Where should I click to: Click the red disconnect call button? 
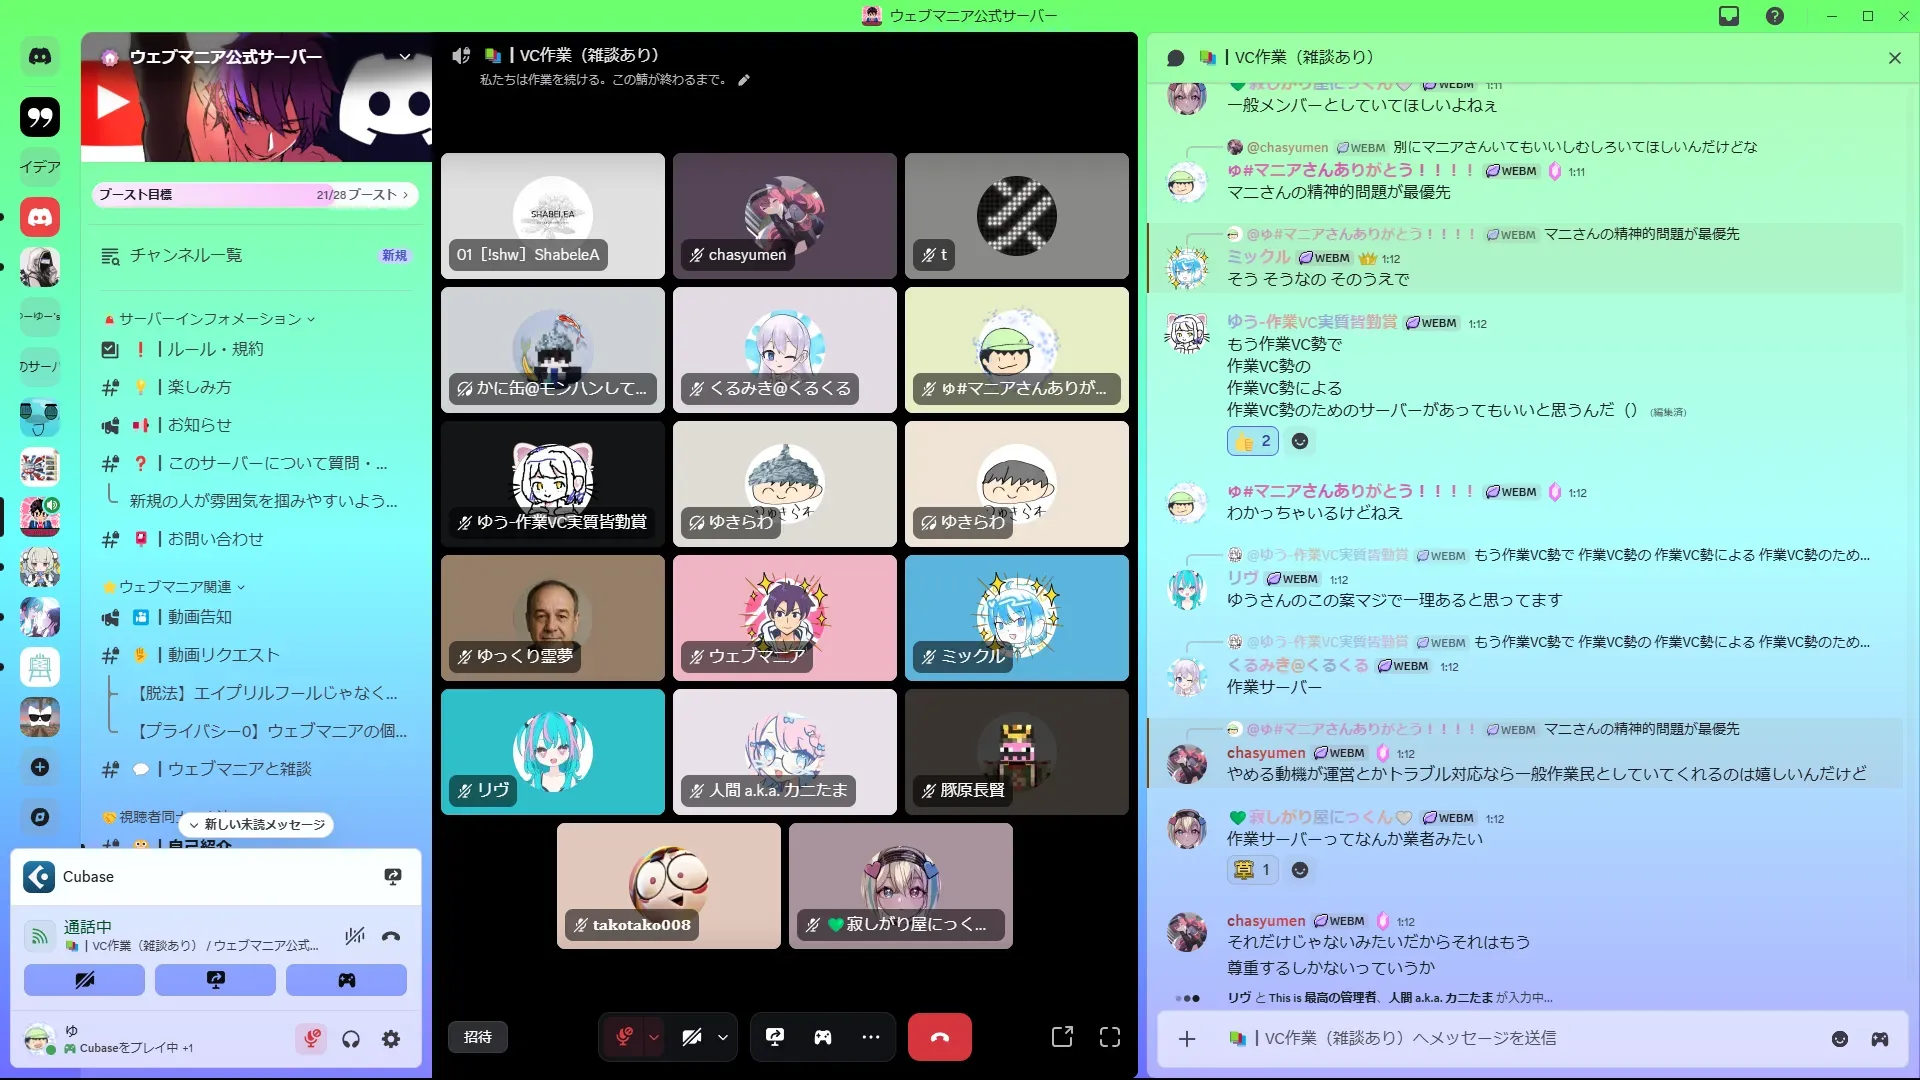[x=939, y=1037]
